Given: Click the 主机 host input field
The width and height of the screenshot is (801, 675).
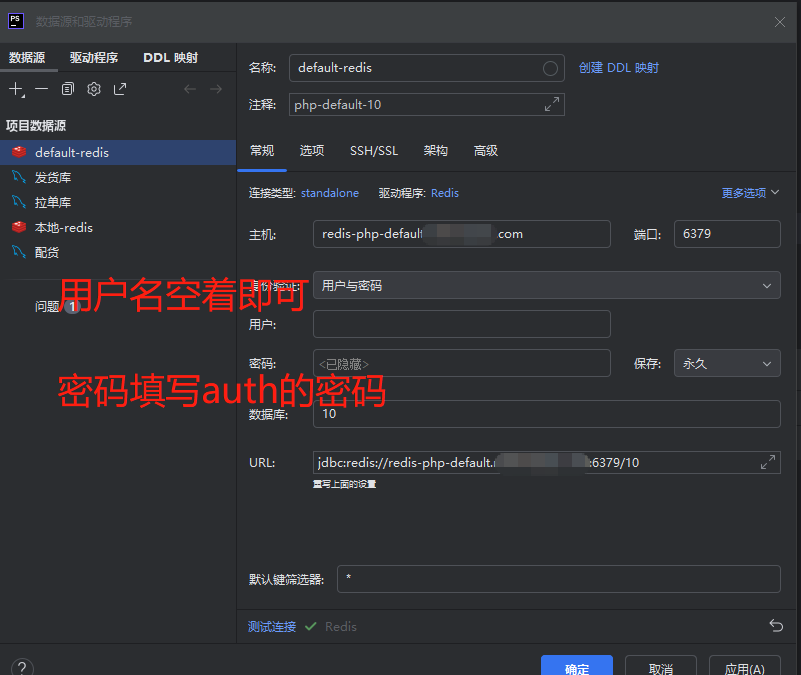Looking at the screenshot, I should (462, 234).
